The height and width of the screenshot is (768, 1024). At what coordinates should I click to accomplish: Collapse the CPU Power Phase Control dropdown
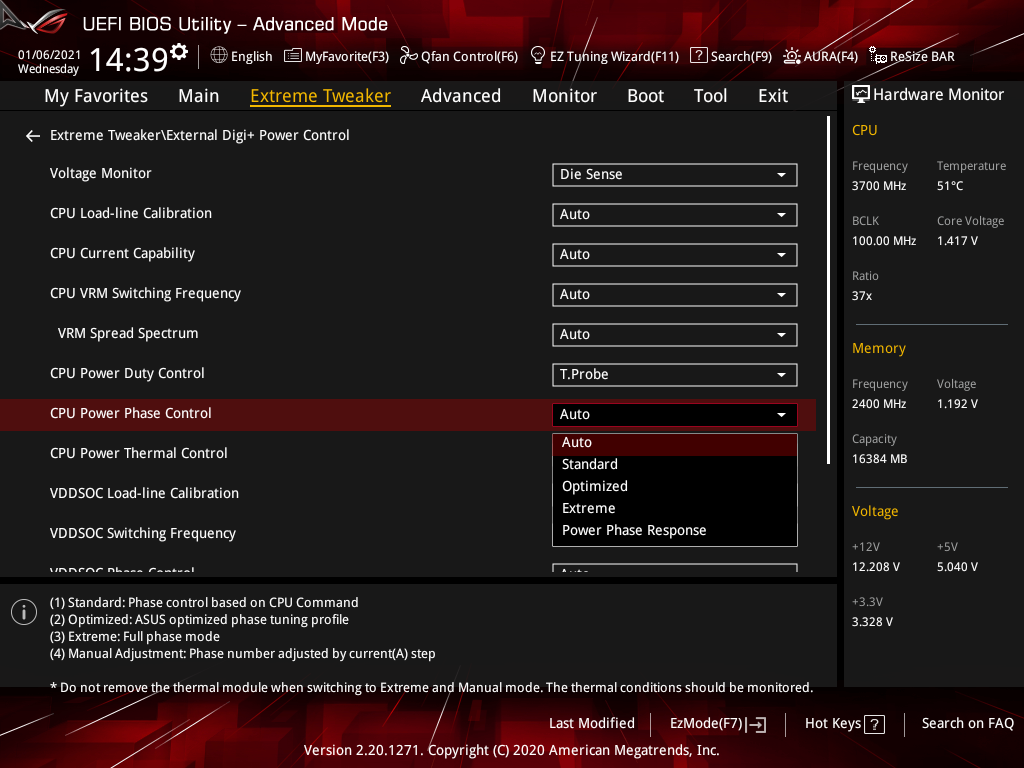tap(675, 415)
